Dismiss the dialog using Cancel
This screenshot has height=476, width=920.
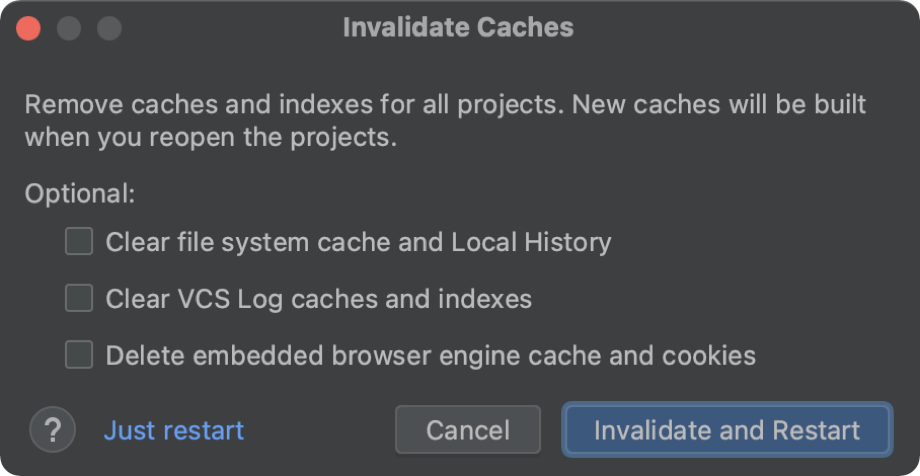[x=468, y=430]
